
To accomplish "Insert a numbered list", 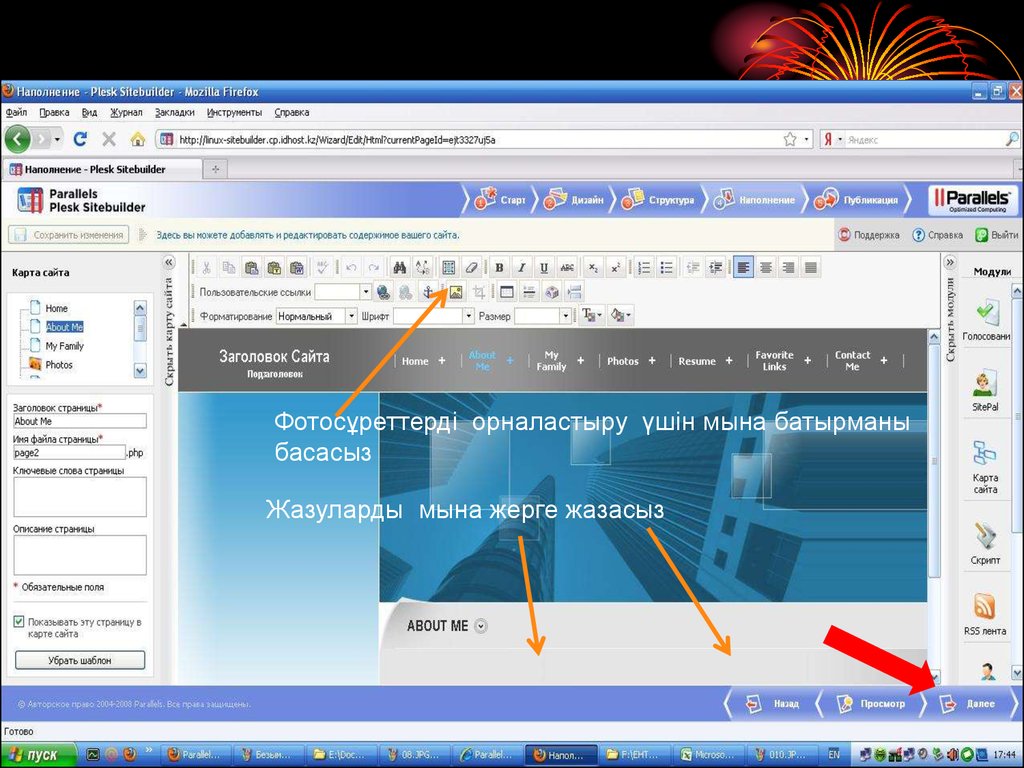I will [x=644, y=268].
